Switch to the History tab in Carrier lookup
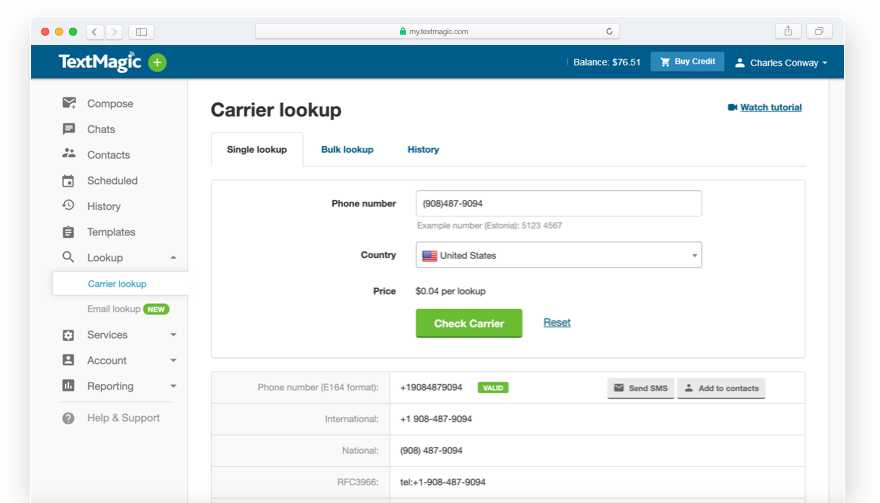The image size is (880, 503). click(423, 149)
